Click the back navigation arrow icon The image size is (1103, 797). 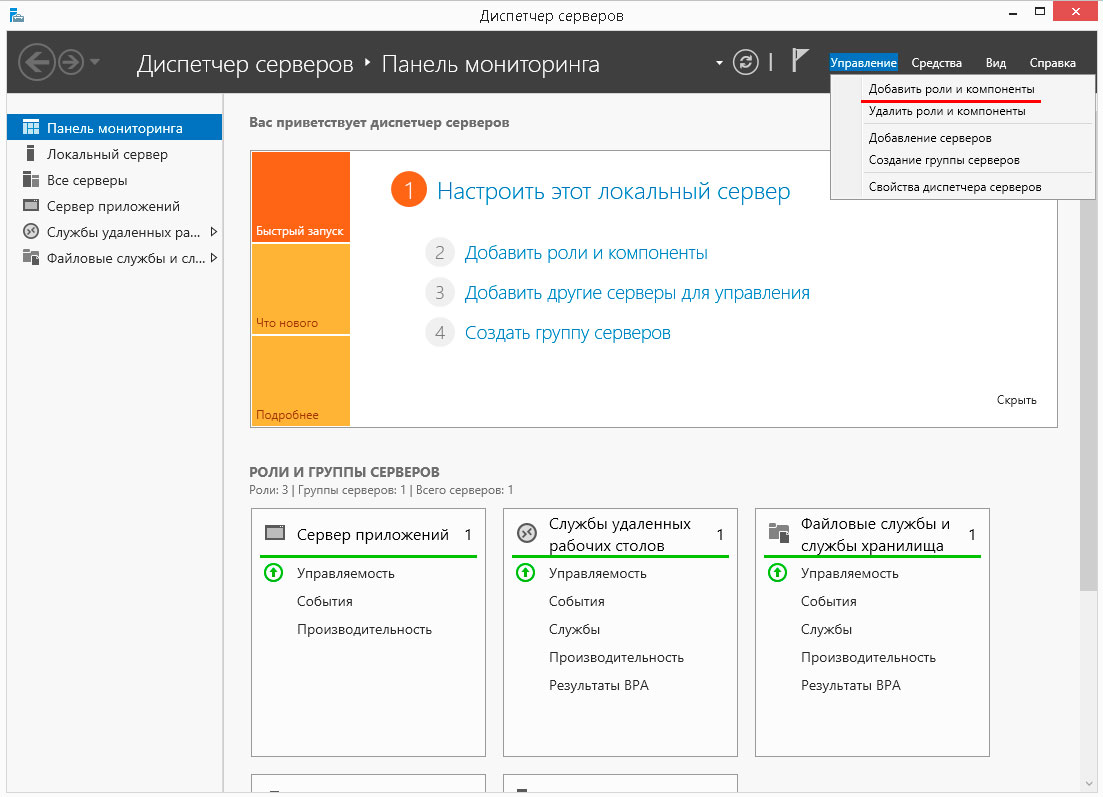pyautogui.click(x=37, y=63)
